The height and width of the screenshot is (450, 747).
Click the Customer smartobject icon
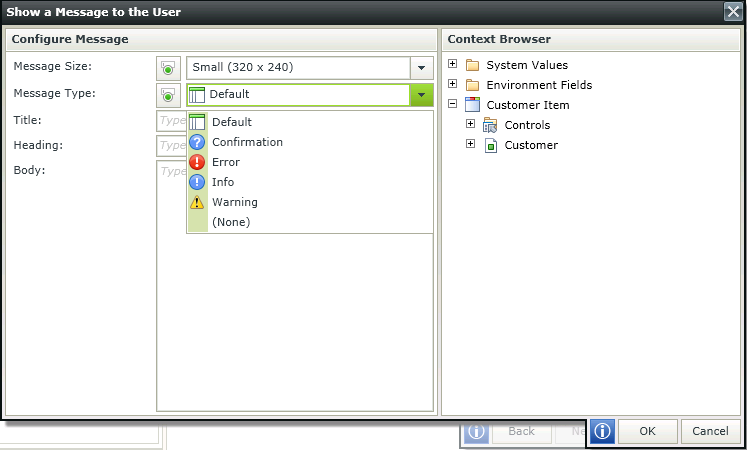tap(491, 145)
